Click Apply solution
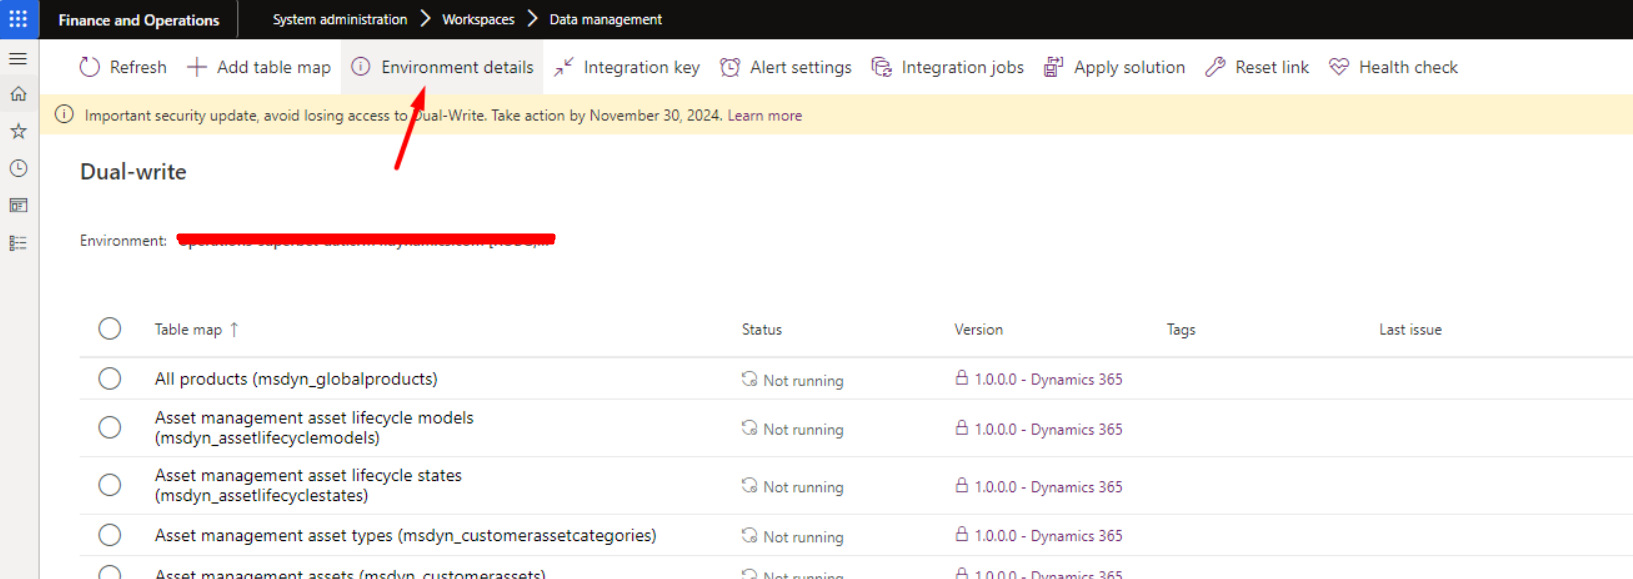 pyautogui.click(x=1114, y=67)
